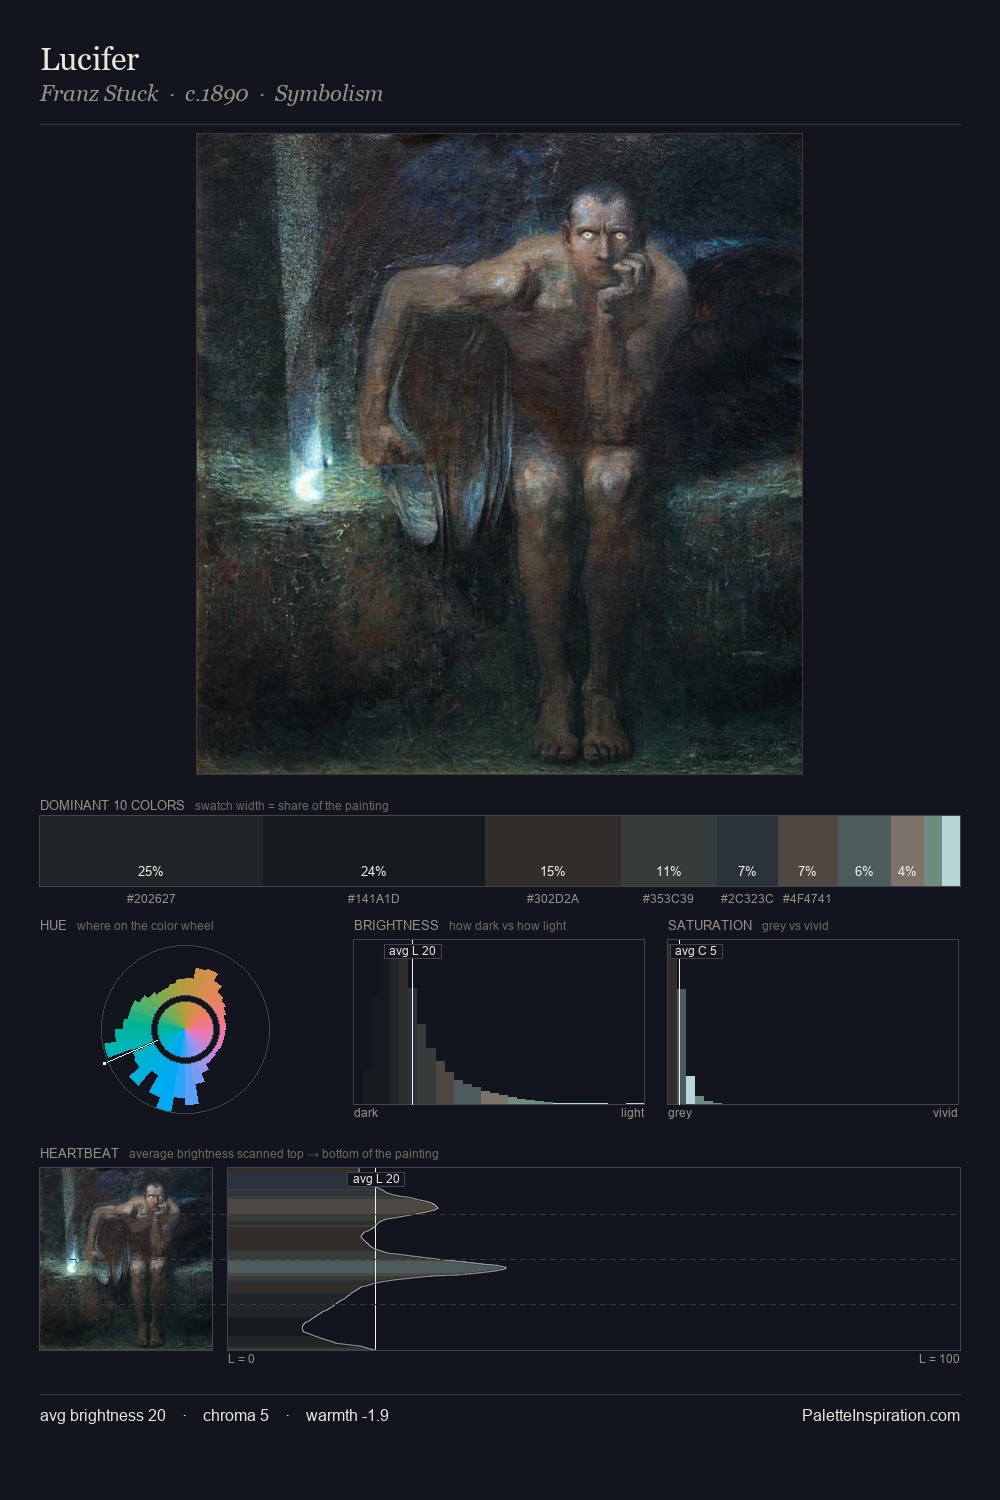This screenshot has width=1000, height=1500.
Task: Click the hex code '#353C39'
Action: coord(668,899)
